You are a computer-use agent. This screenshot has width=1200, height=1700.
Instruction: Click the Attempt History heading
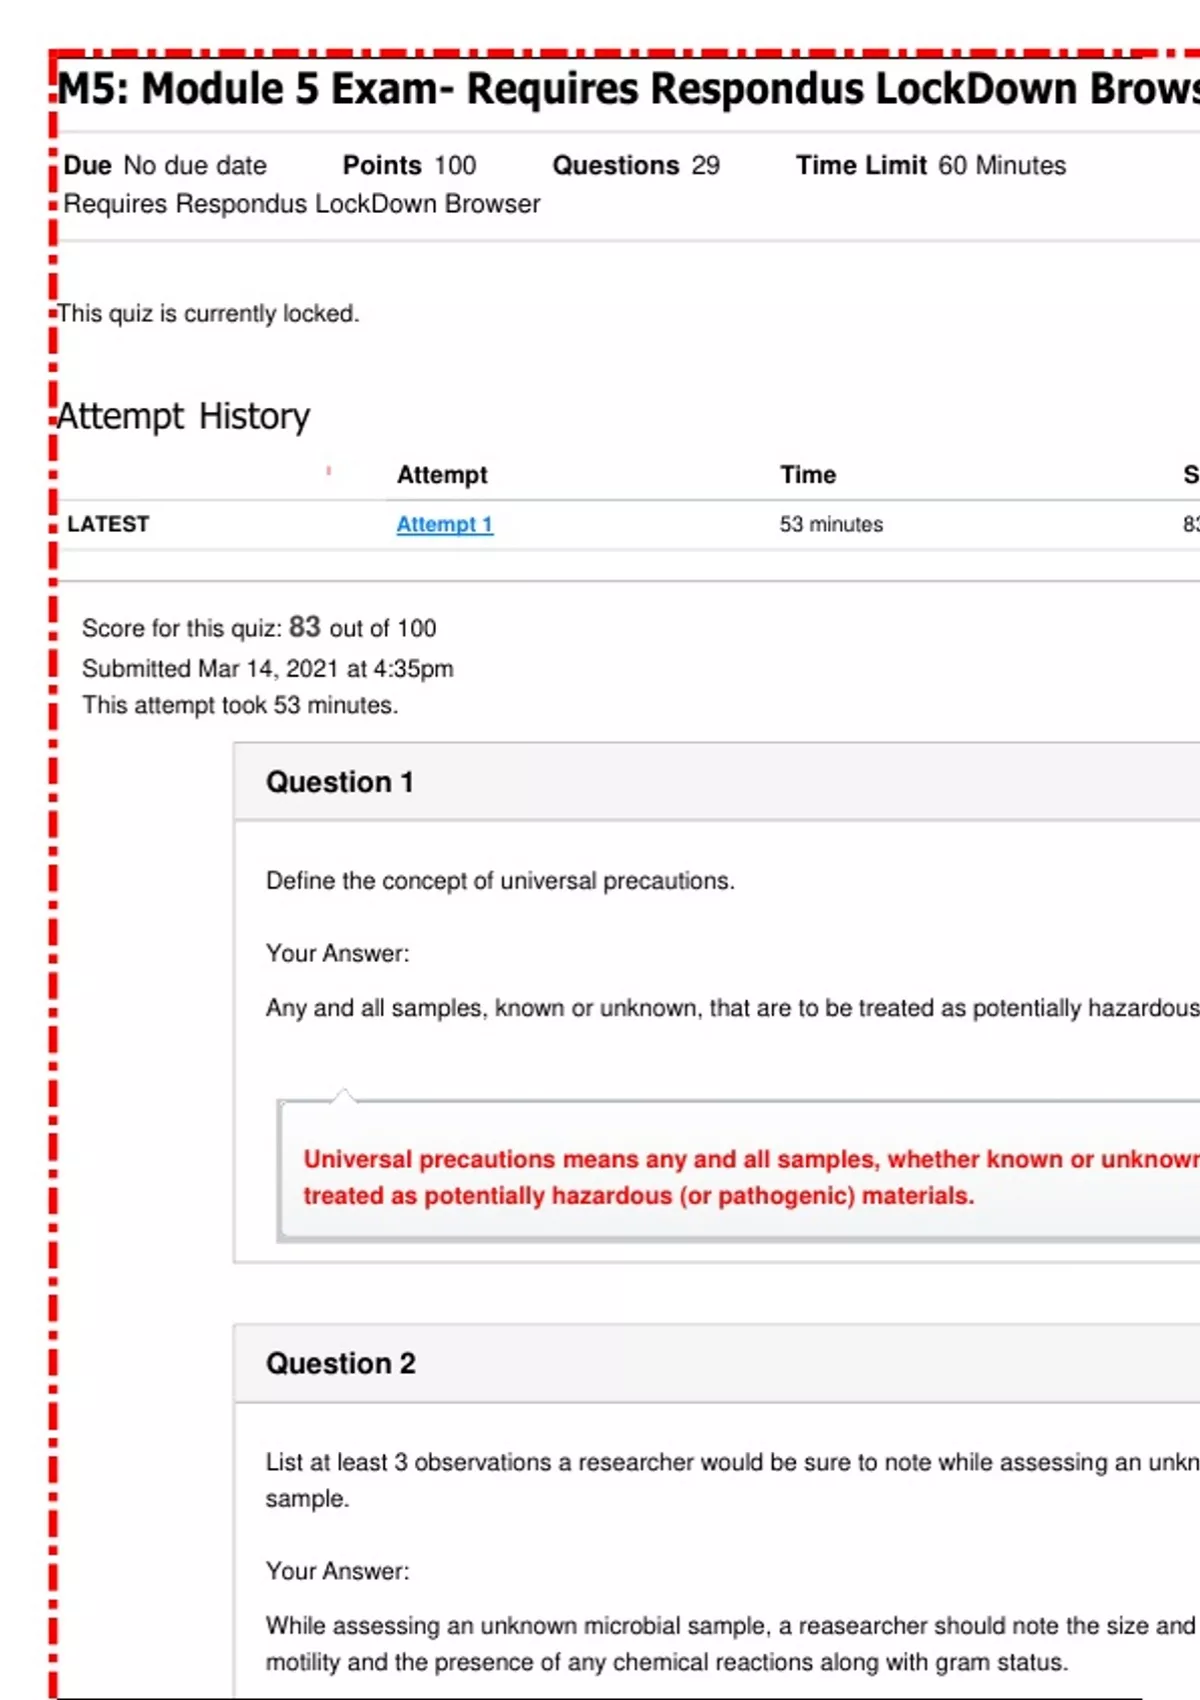point(184,416)
